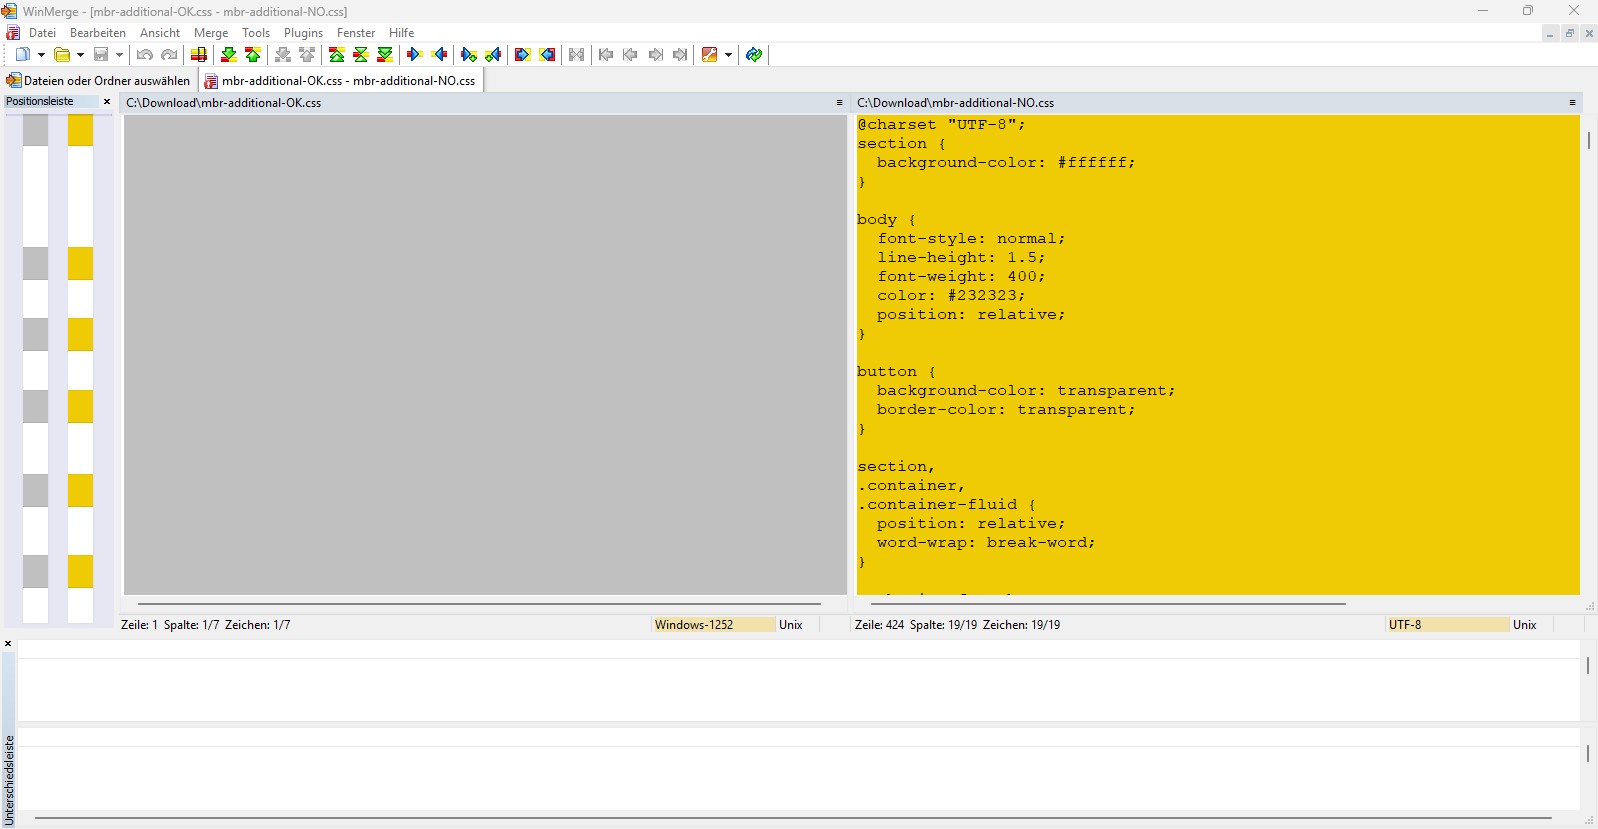The image size is (1598, 829).
Task: Close the Positionsleiste location pane
Action: pos(107,102)
